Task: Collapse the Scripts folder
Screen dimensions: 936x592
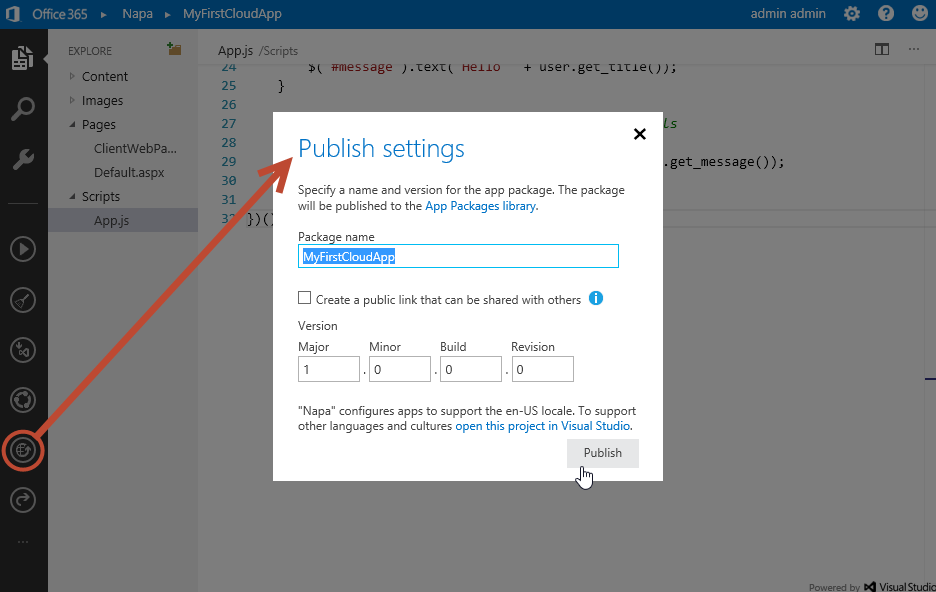Action: 73,197
